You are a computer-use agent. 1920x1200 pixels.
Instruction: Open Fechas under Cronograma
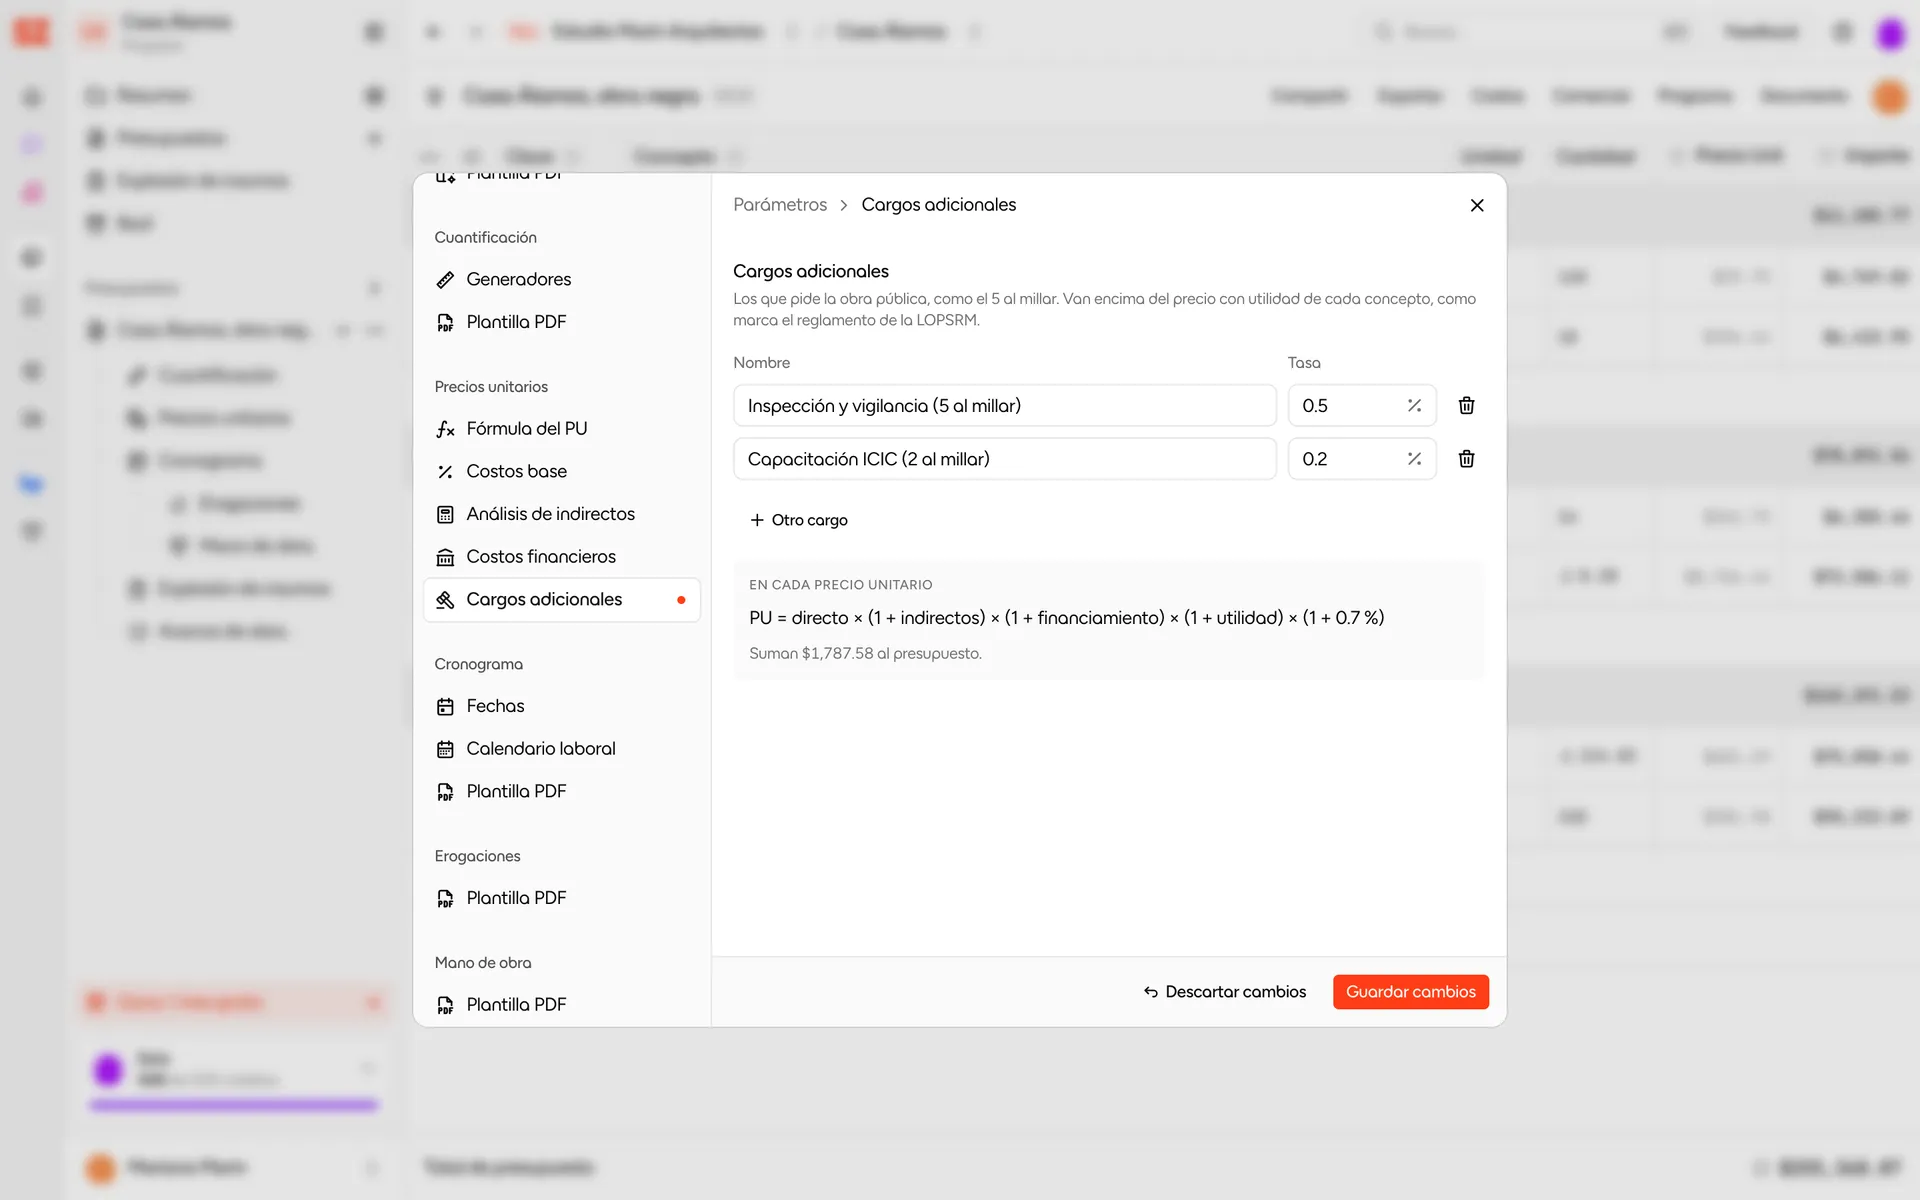562,706
